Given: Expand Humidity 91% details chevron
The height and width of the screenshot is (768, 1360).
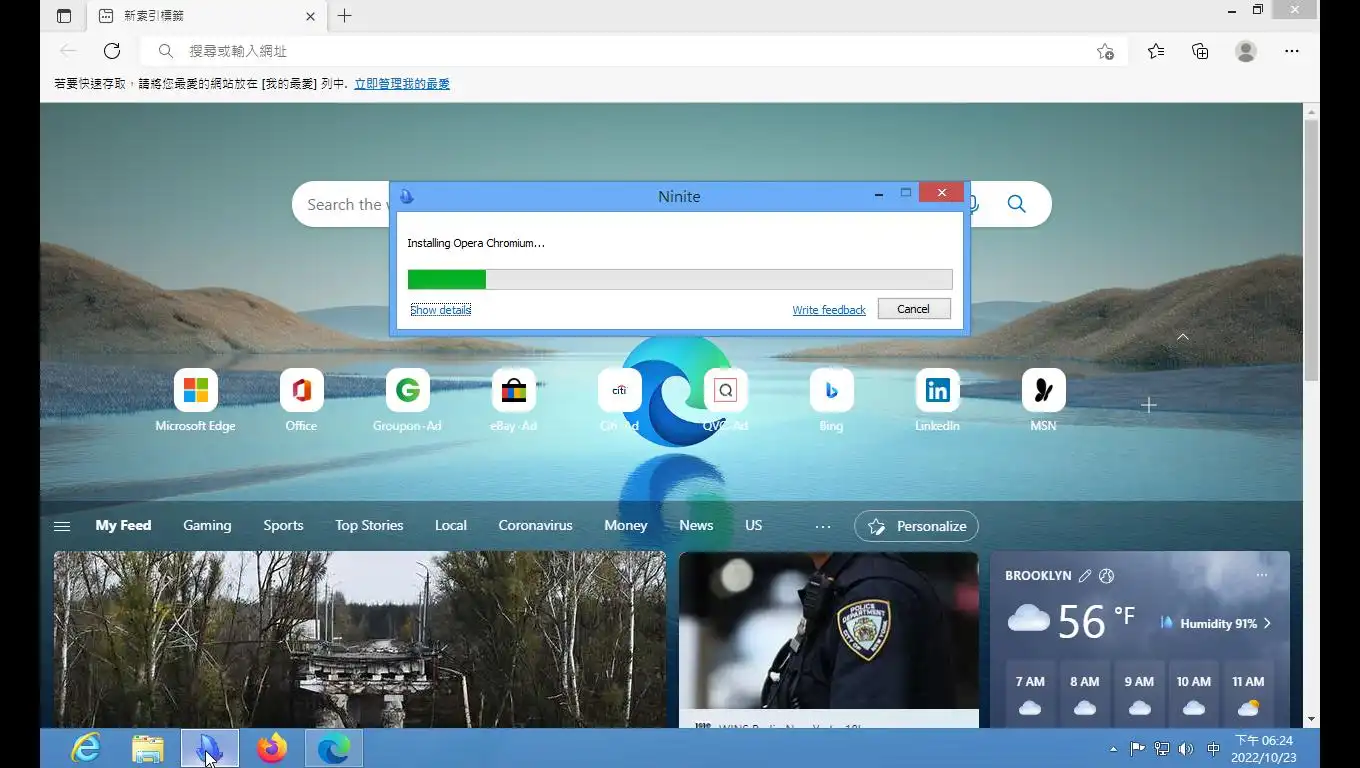Looking at the screenshot, I should click(1268, 623).
